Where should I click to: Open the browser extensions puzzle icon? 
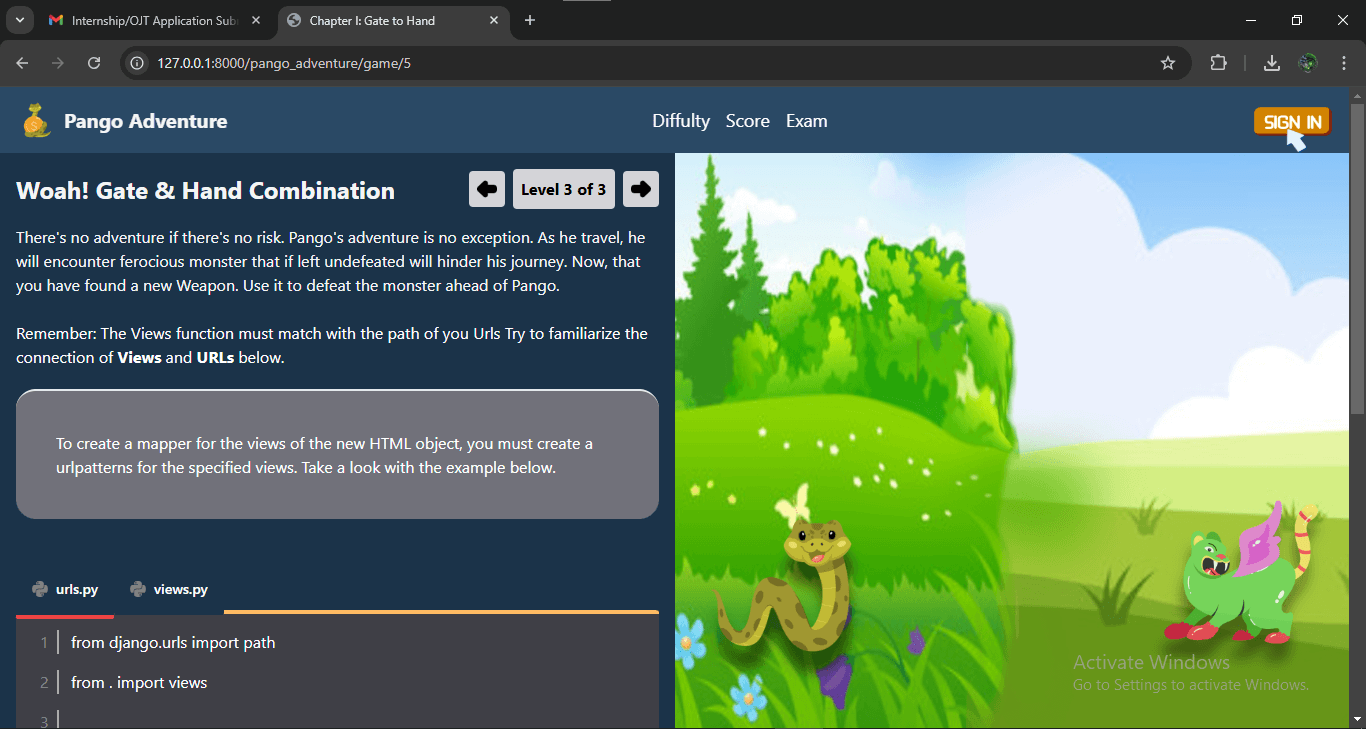[1218, 63]
